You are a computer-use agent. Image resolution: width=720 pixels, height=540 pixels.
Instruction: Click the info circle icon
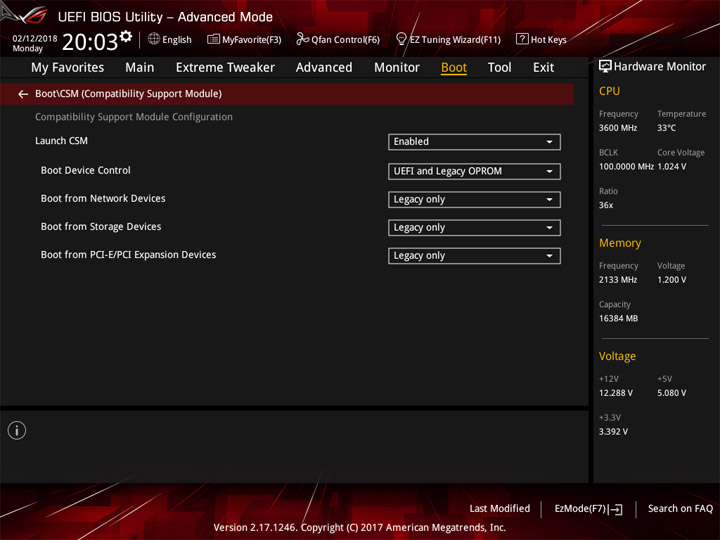click(17, 430)
